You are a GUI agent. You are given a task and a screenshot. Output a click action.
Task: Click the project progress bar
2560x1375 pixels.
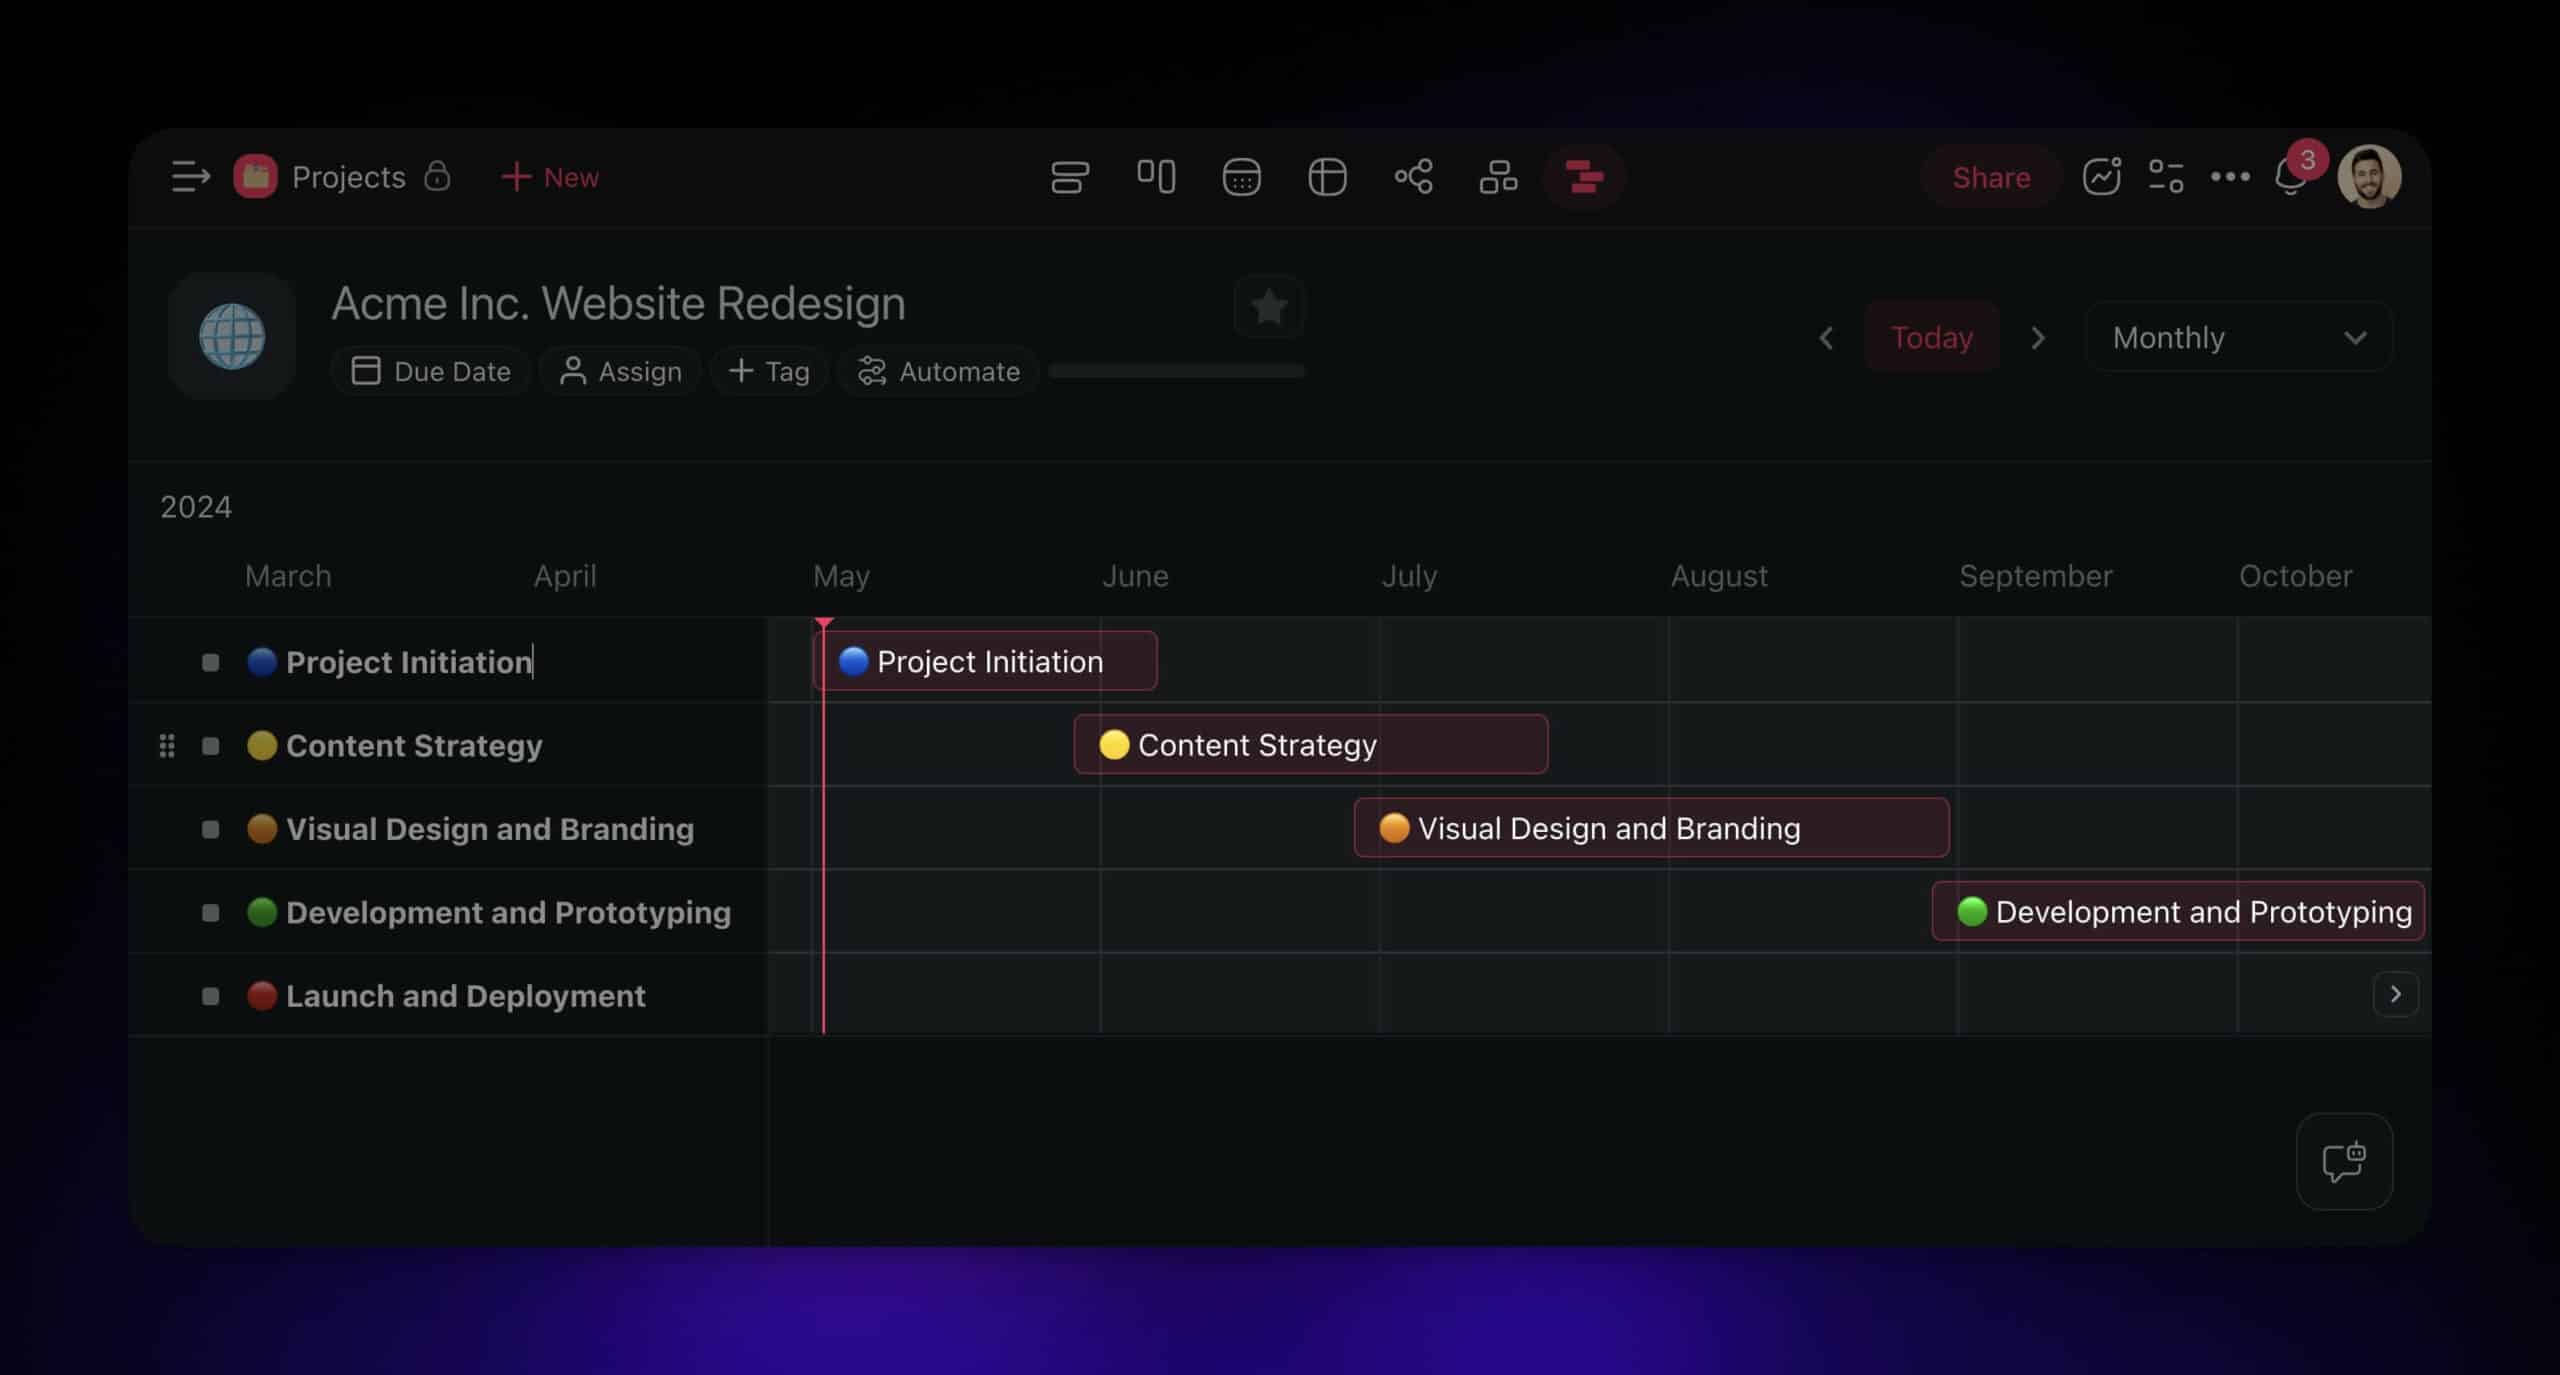tap(1176, 371)
